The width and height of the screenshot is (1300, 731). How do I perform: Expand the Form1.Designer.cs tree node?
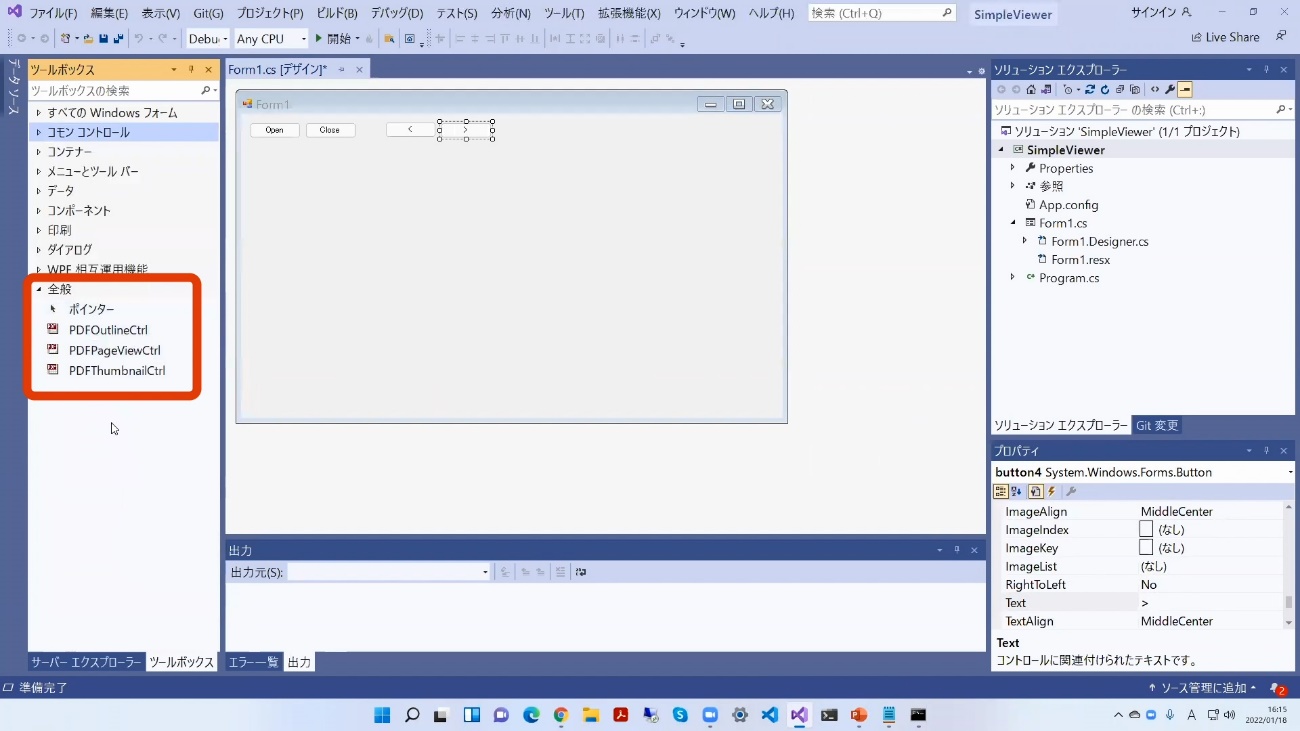click(1024, 241)
